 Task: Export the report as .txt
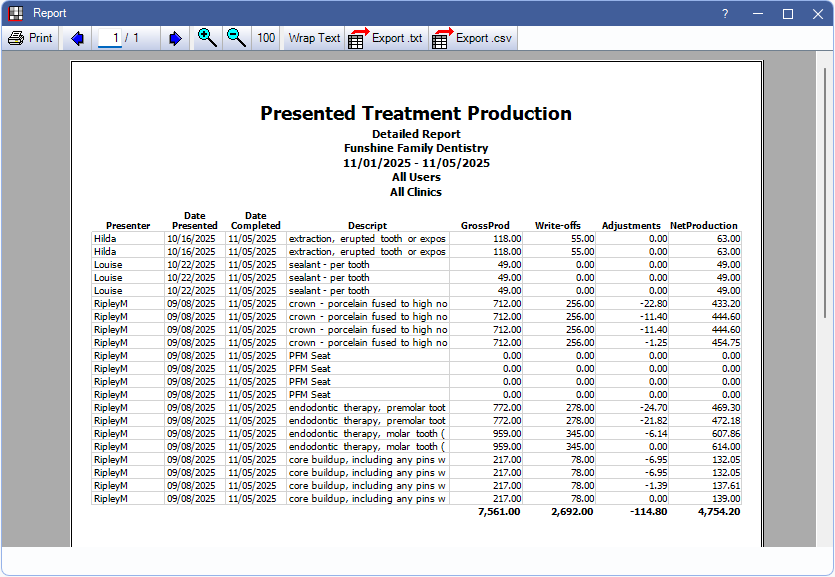pos(386,38)
